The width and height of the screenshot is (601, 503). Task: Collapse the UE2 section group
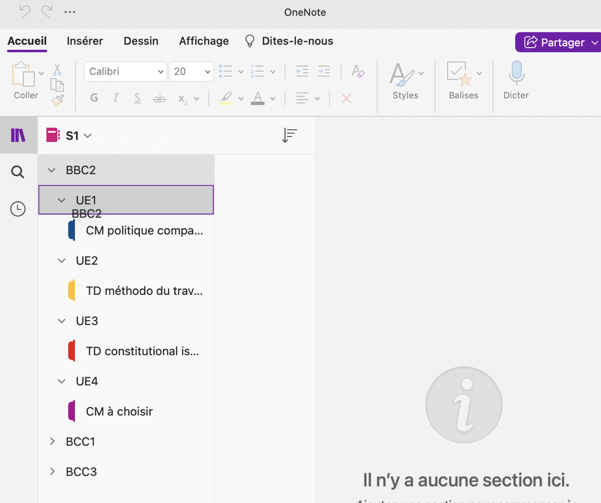[61, 261]
